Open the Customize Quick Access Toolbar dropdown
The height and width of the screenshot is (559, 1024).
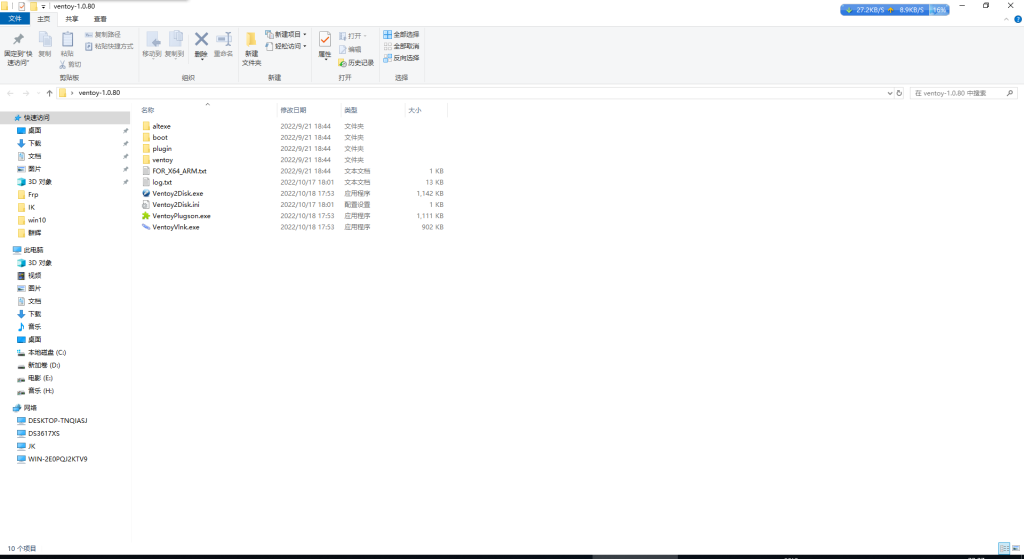click(x=43, y=7)
